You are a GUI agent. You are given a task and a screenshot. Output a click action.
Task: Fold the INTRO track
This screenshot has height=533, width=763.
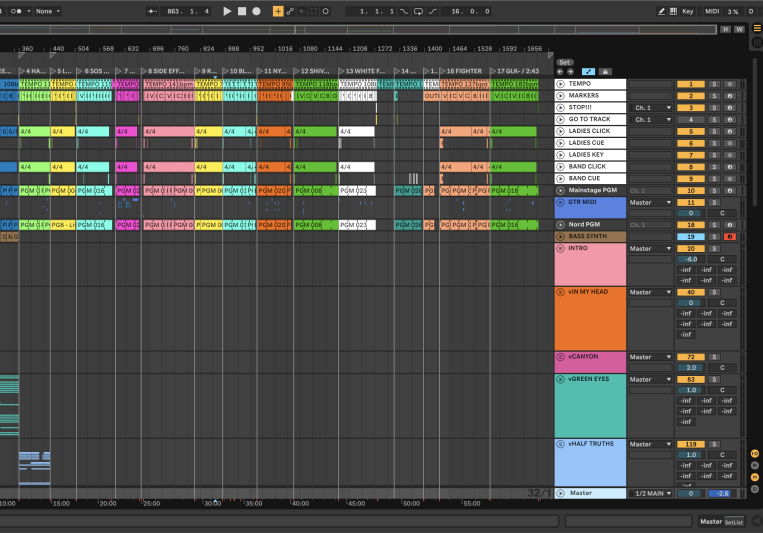pos(560,248)
